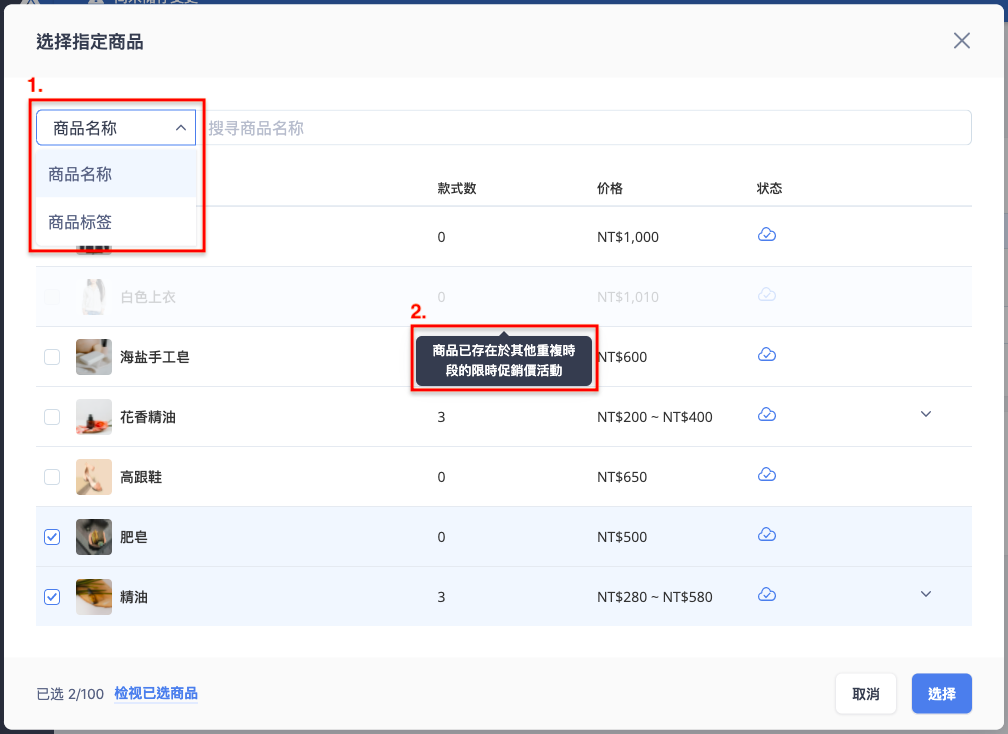Check the 海盐手工皂 checkbox
This screenshot has height=734, width=1008.
click(52, 357)
